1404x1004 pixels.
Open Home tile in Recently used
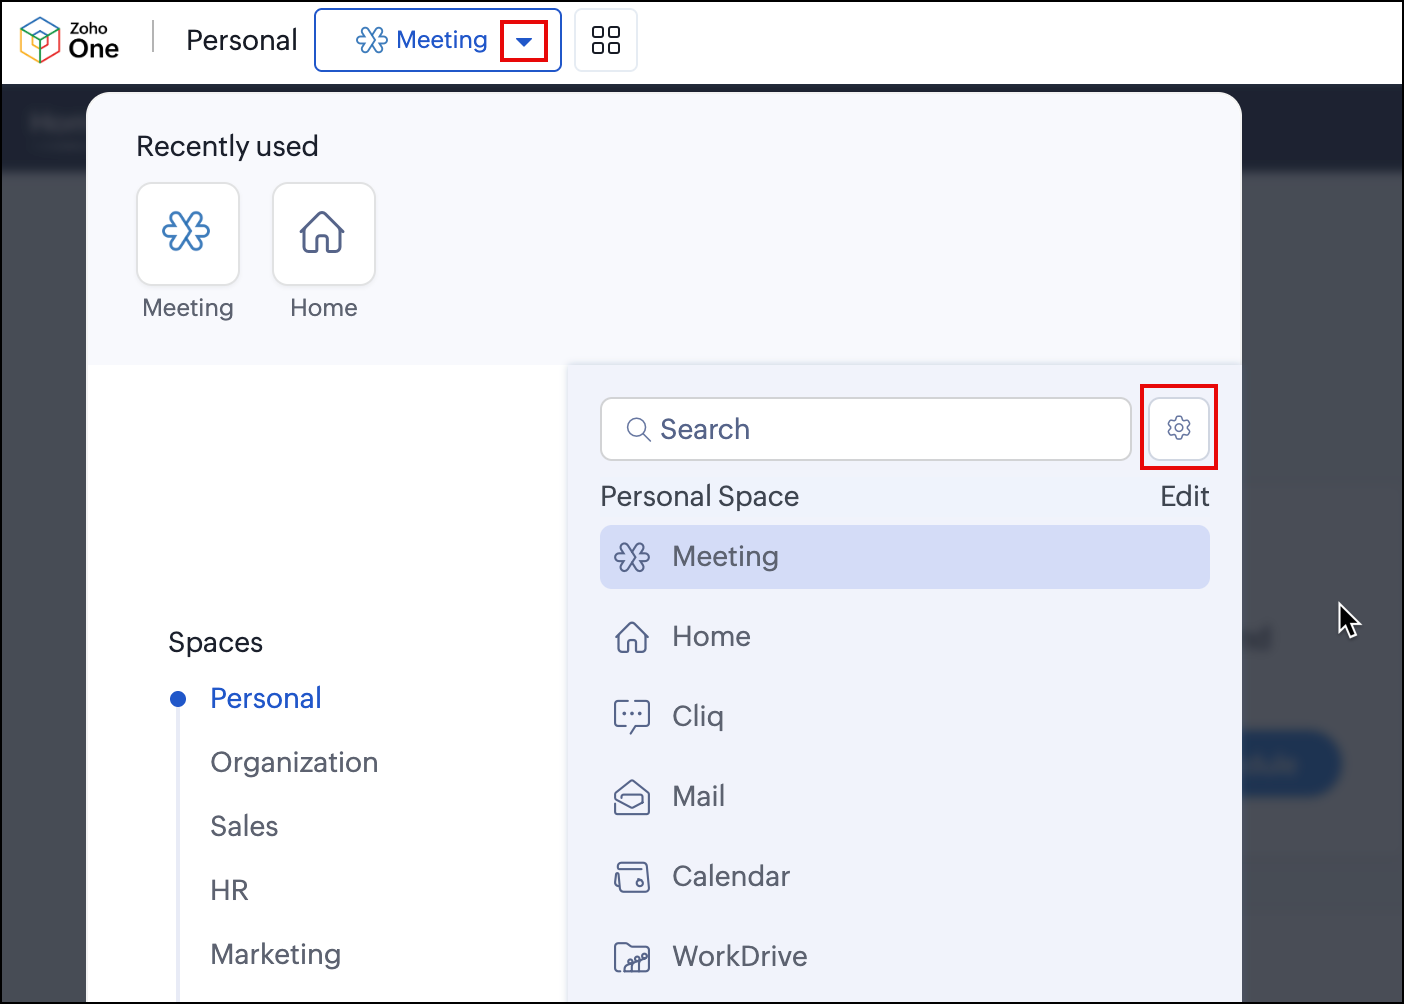click(323, 233)
